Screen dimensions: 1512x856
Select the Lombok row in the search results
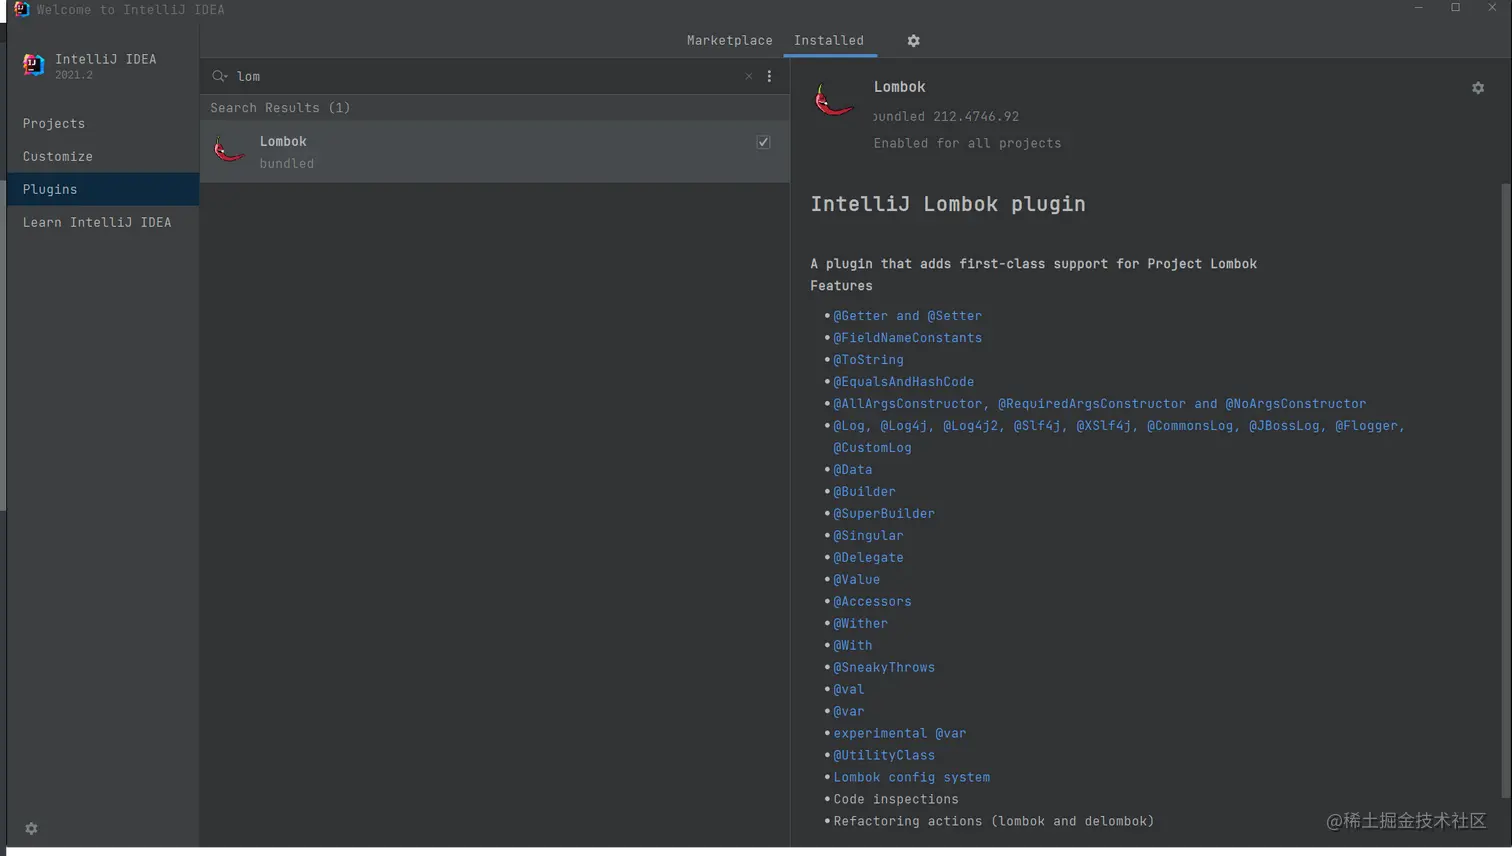[495, 152]
